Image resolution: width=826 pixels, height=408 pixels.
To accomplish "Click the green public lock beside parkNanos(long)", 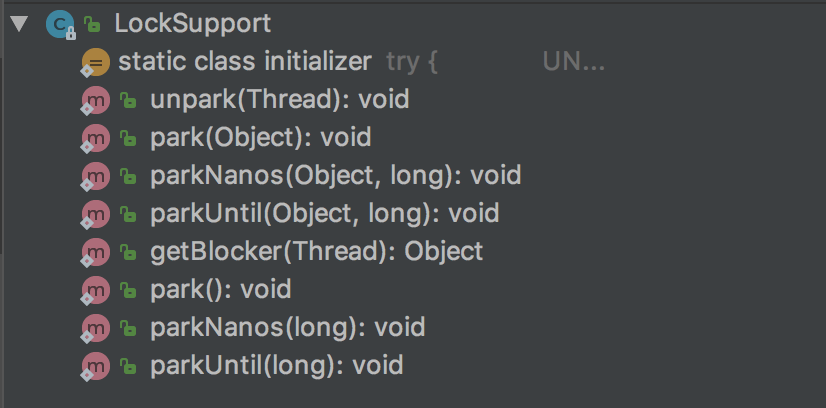I will (x=127, y=328).
